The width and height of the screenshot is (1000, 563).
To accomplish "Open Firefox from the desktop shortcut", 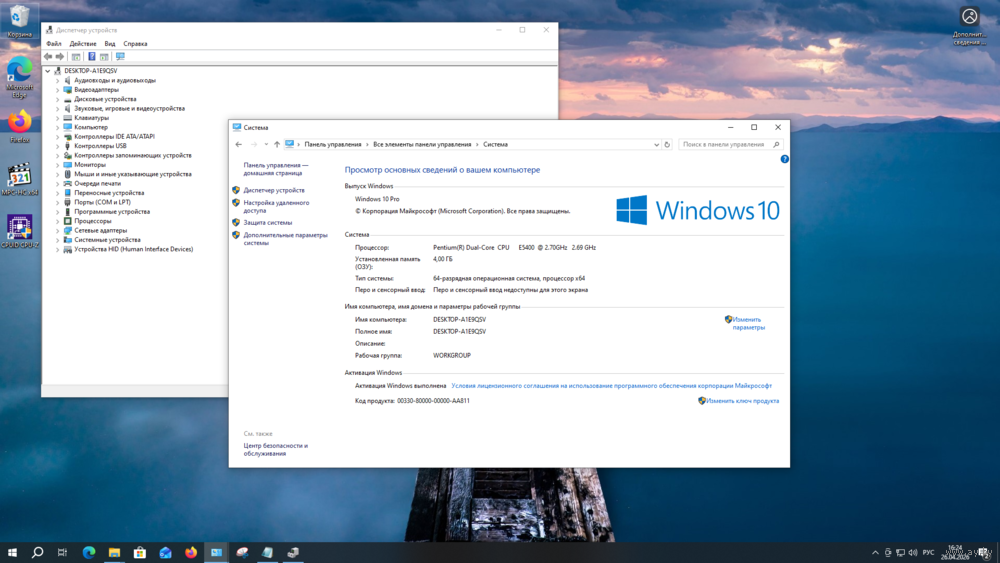I will (20, 124).
